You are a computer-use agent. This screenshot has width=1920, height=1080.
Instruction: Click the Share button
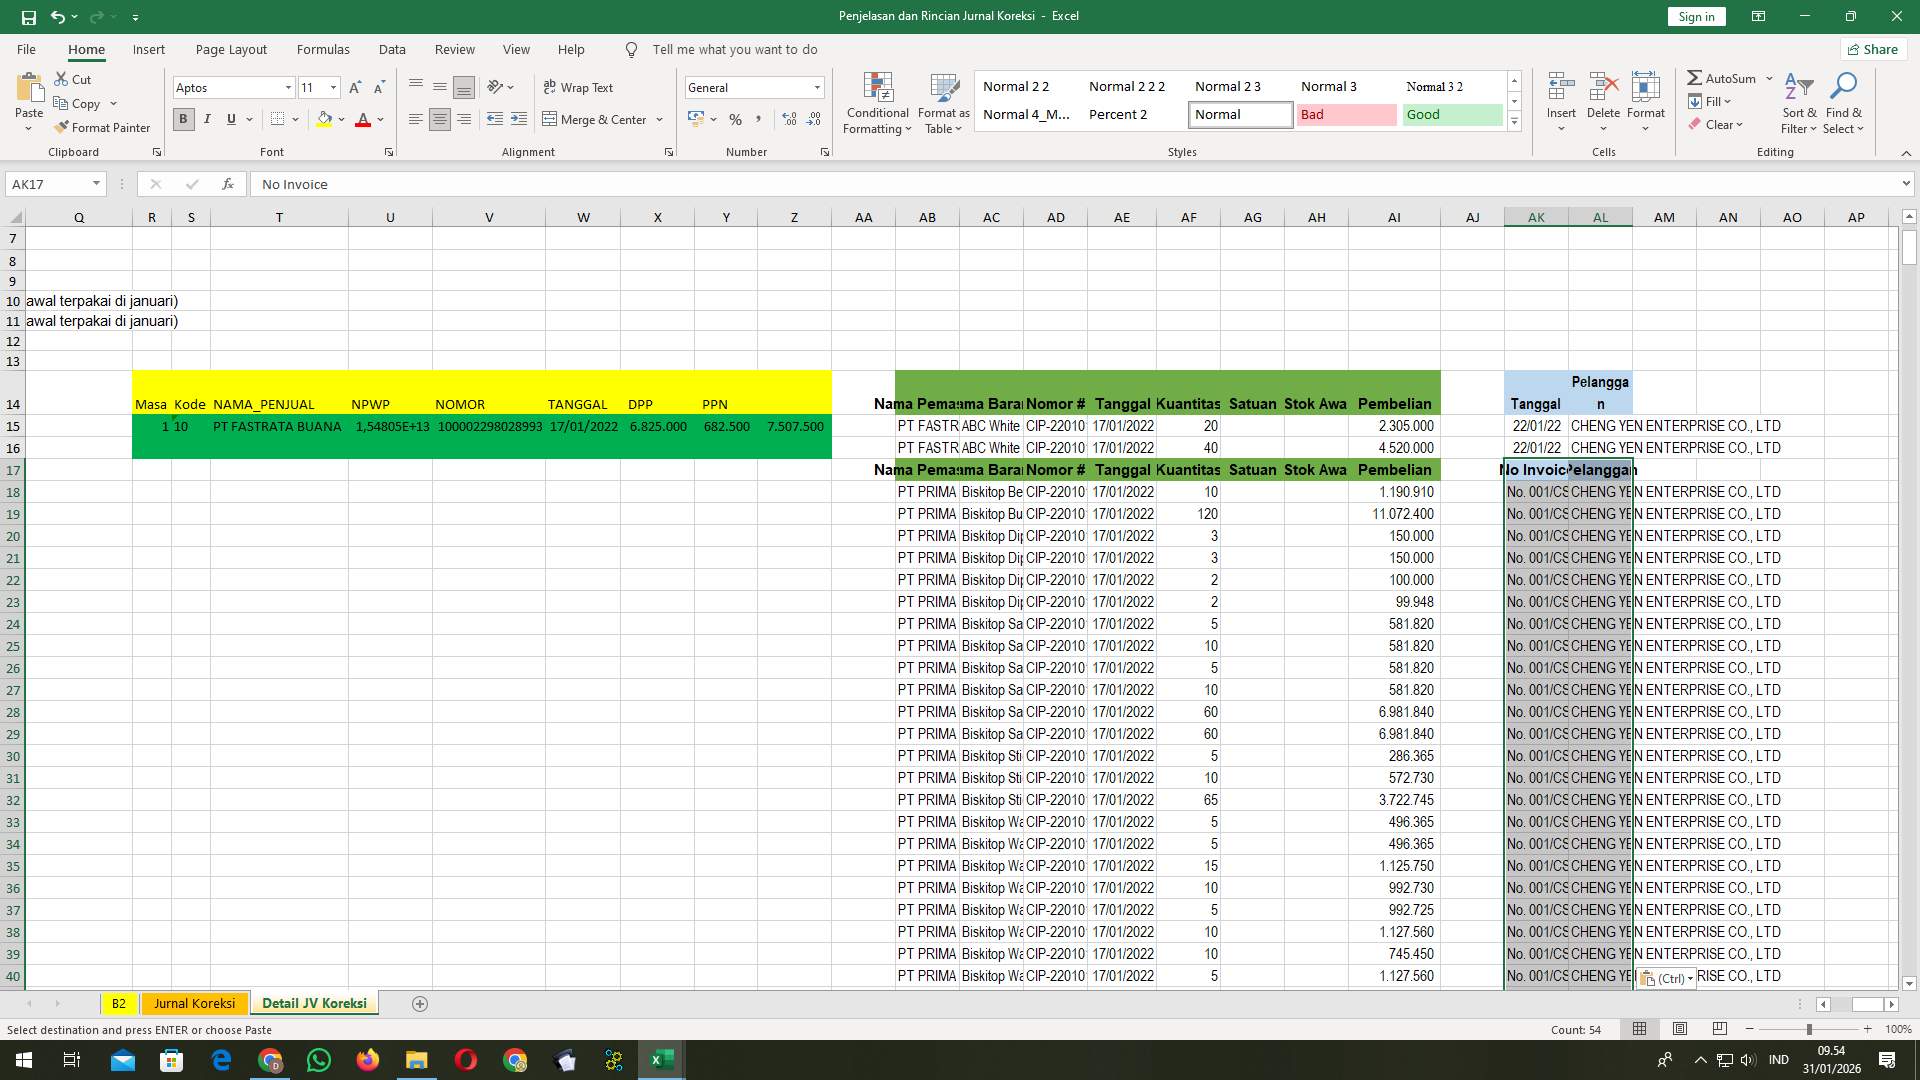pyautogui.click(x=1872, y=49)
